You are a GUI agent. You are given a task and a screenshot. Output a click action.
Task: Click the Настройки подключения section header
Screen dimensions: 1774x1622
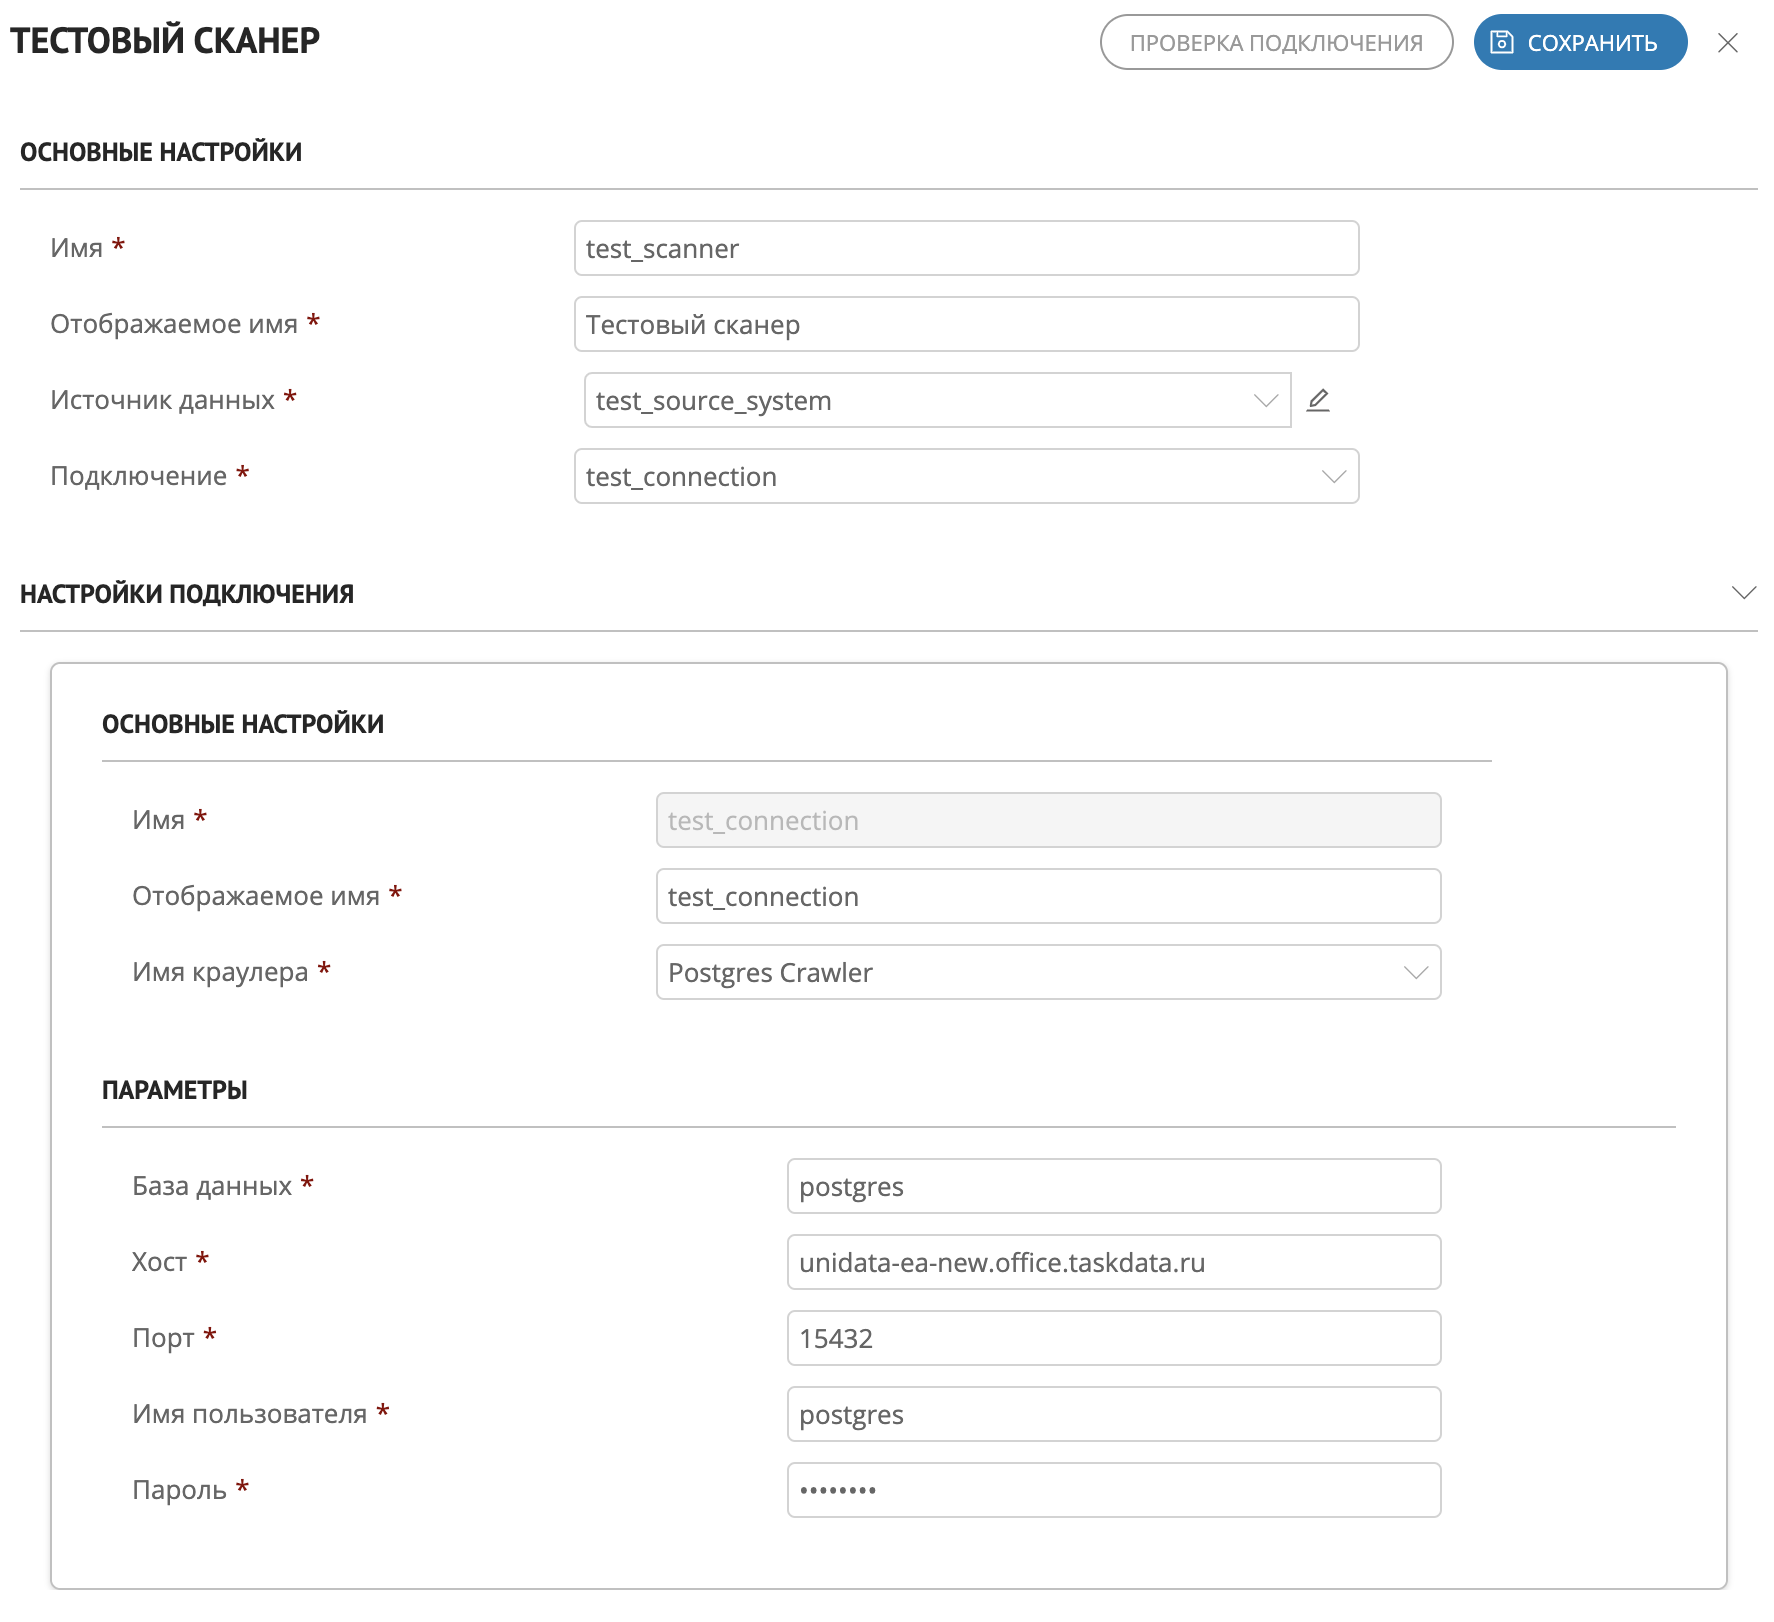[187, 594]
